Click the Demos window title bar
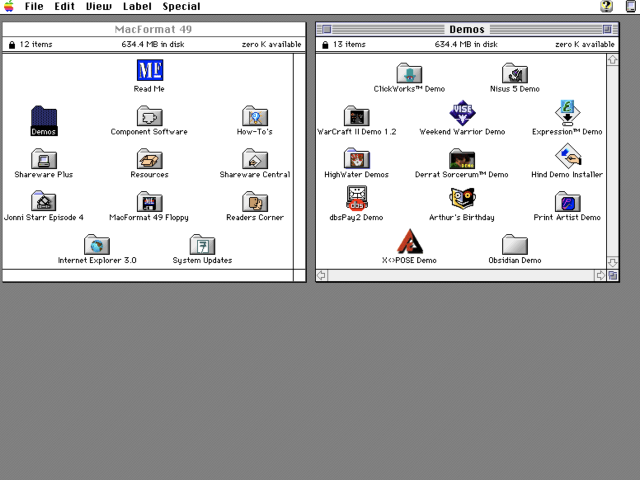 (x=467, y=29)
